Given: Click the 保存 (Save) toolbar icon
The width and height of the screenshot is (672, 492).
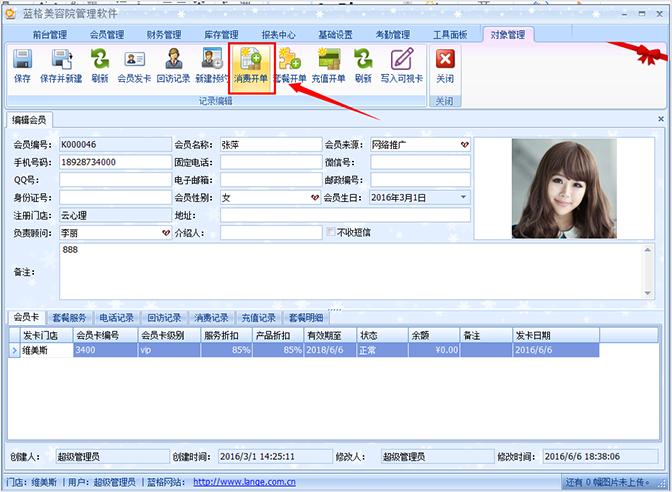Looking at the screenshot, I should [x=22, y=66].
